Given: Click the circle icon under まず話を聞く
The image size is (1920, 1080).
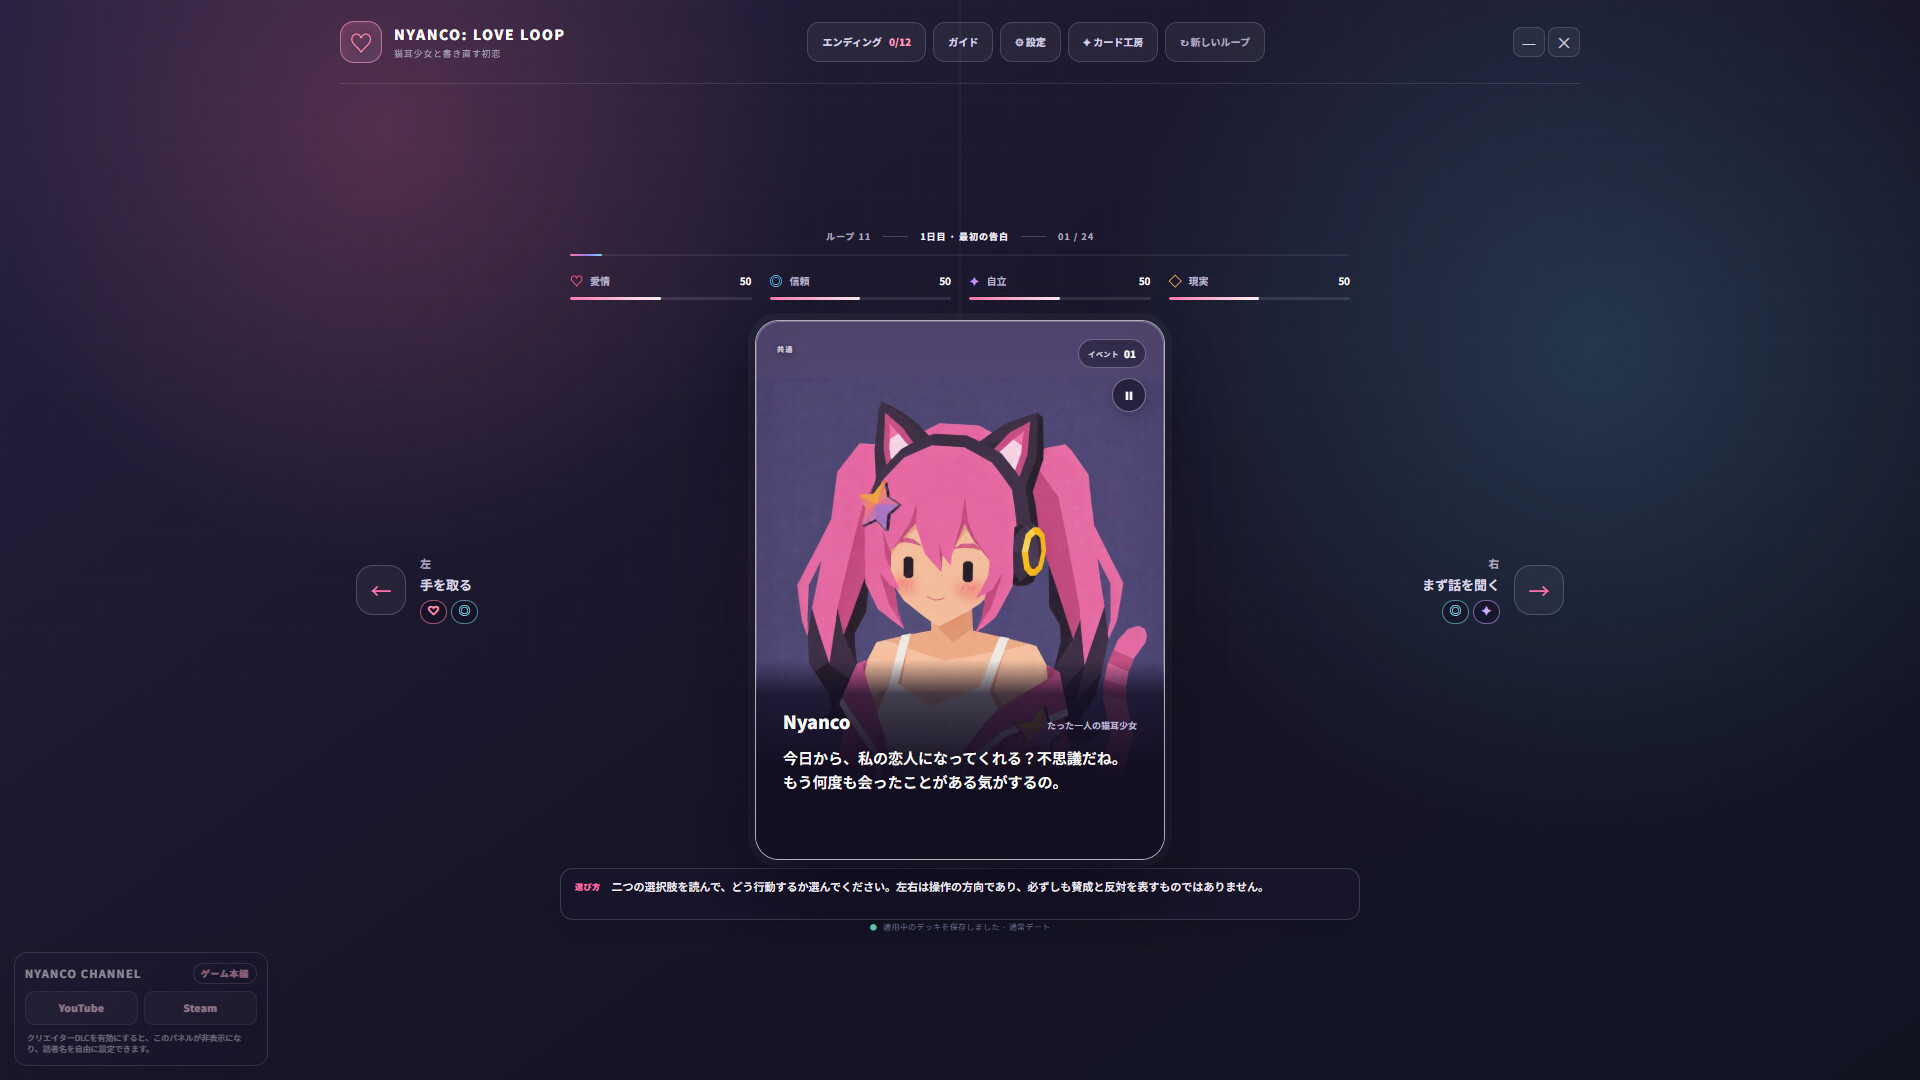Looking at the screenshot, I should tap(1455, 611).
